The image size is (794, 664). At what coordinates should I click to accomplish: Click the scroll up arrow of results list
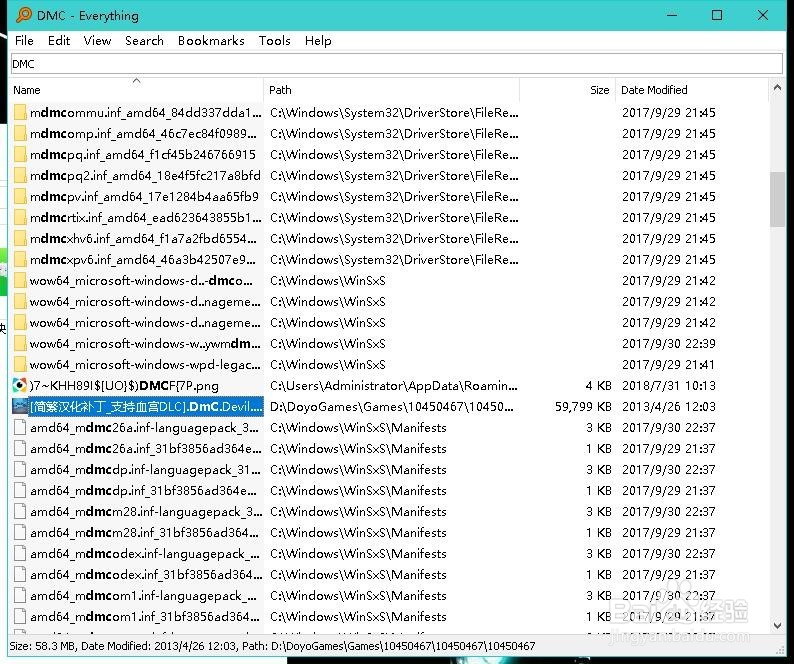click(777, 88)
